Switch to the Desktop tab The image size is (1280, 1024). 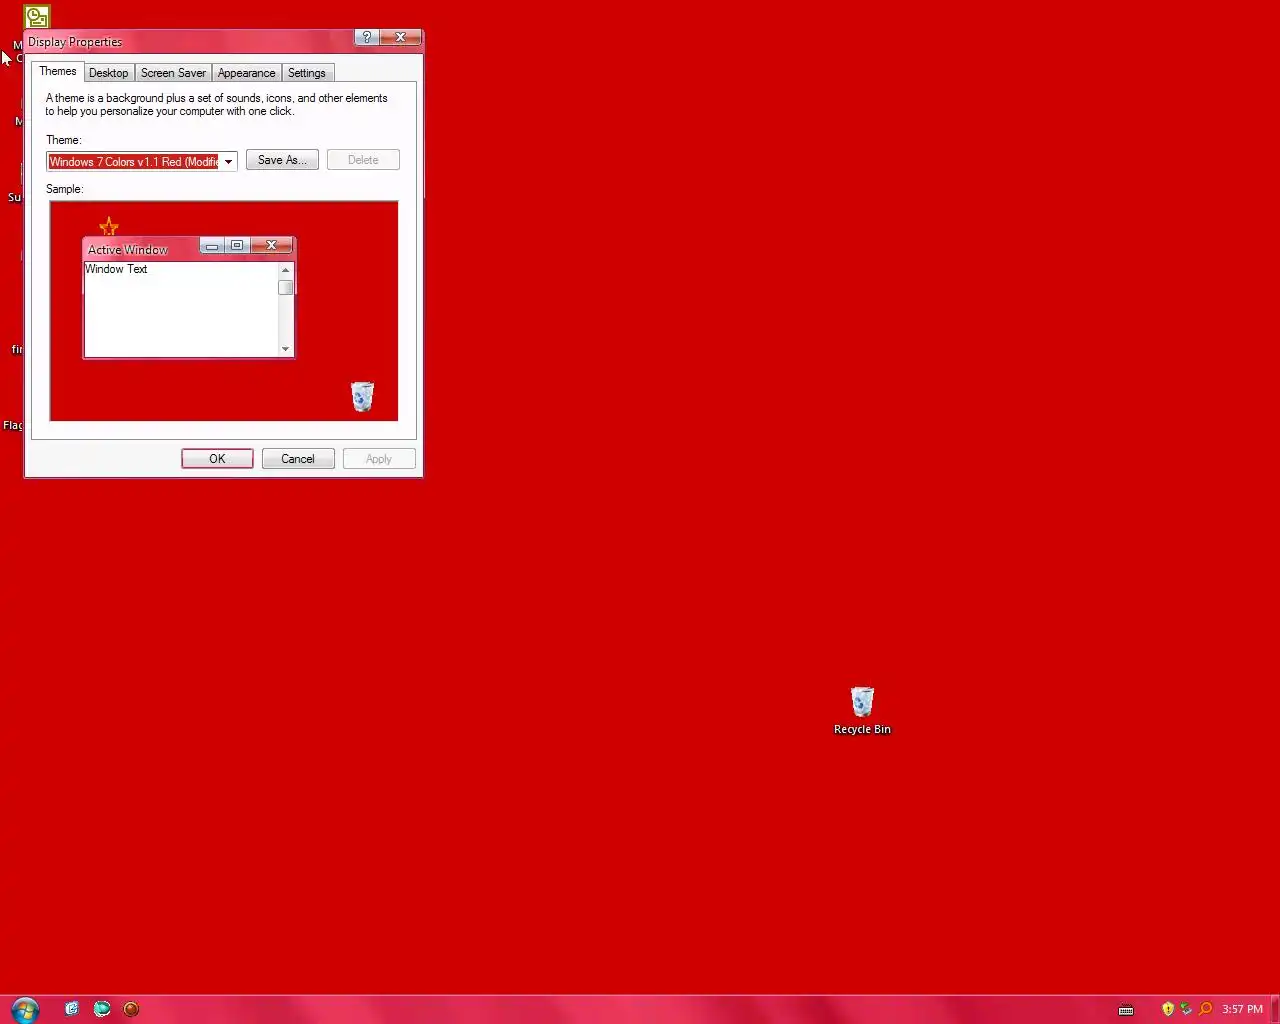click(108, 73)
